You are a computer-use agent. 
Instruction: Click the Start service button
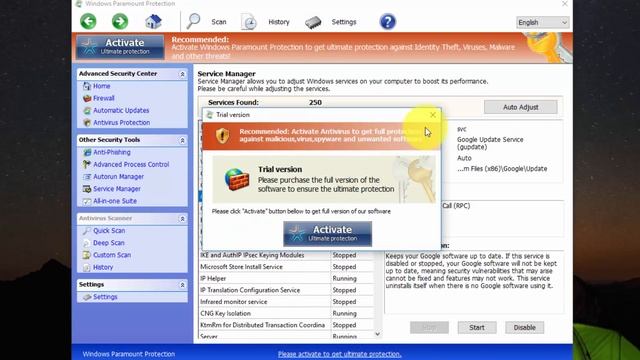(x=477, y=327)
